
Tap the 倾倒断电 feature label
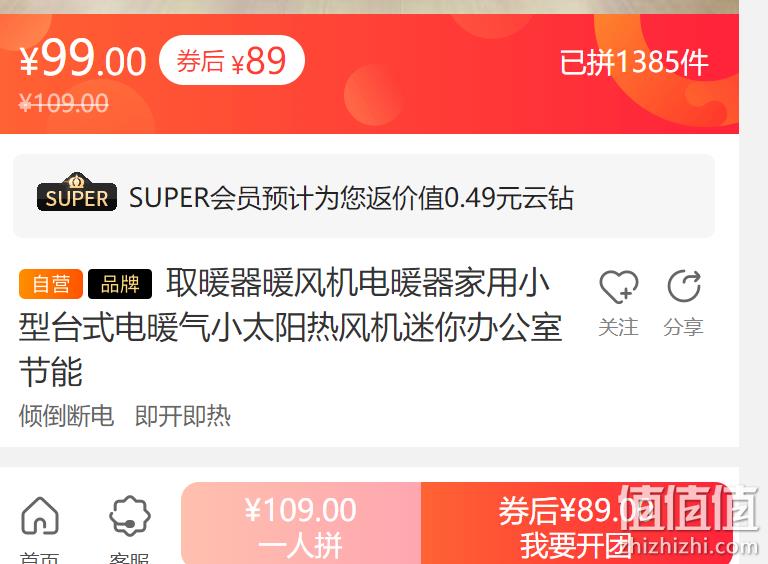tap(66, 416)
